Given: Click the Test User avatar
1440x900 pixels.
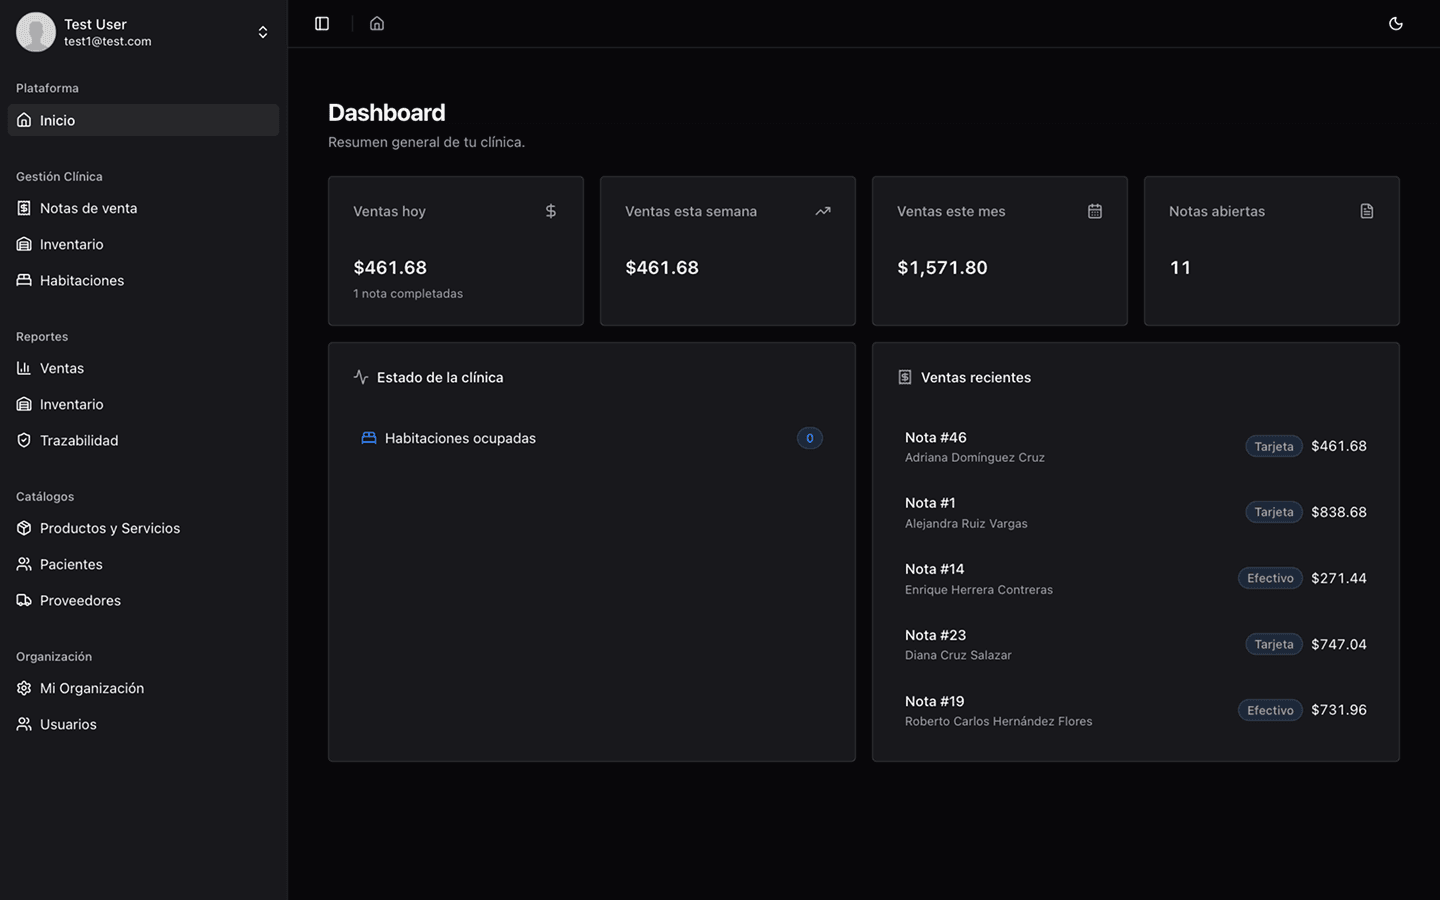Looking at the screenshot, I should point(36,32).
